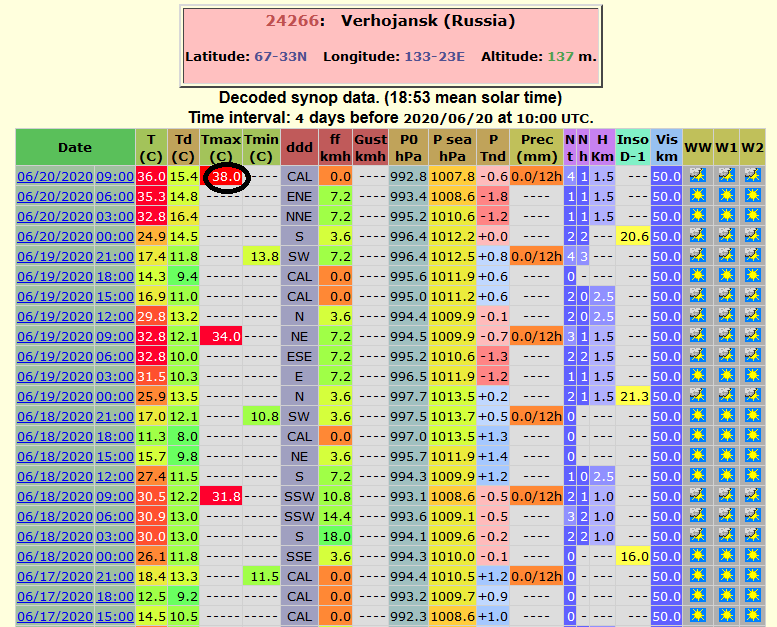The image size is (777, 627).
Task: Select the Inso value 20.6
Action: tap(635, 236)
